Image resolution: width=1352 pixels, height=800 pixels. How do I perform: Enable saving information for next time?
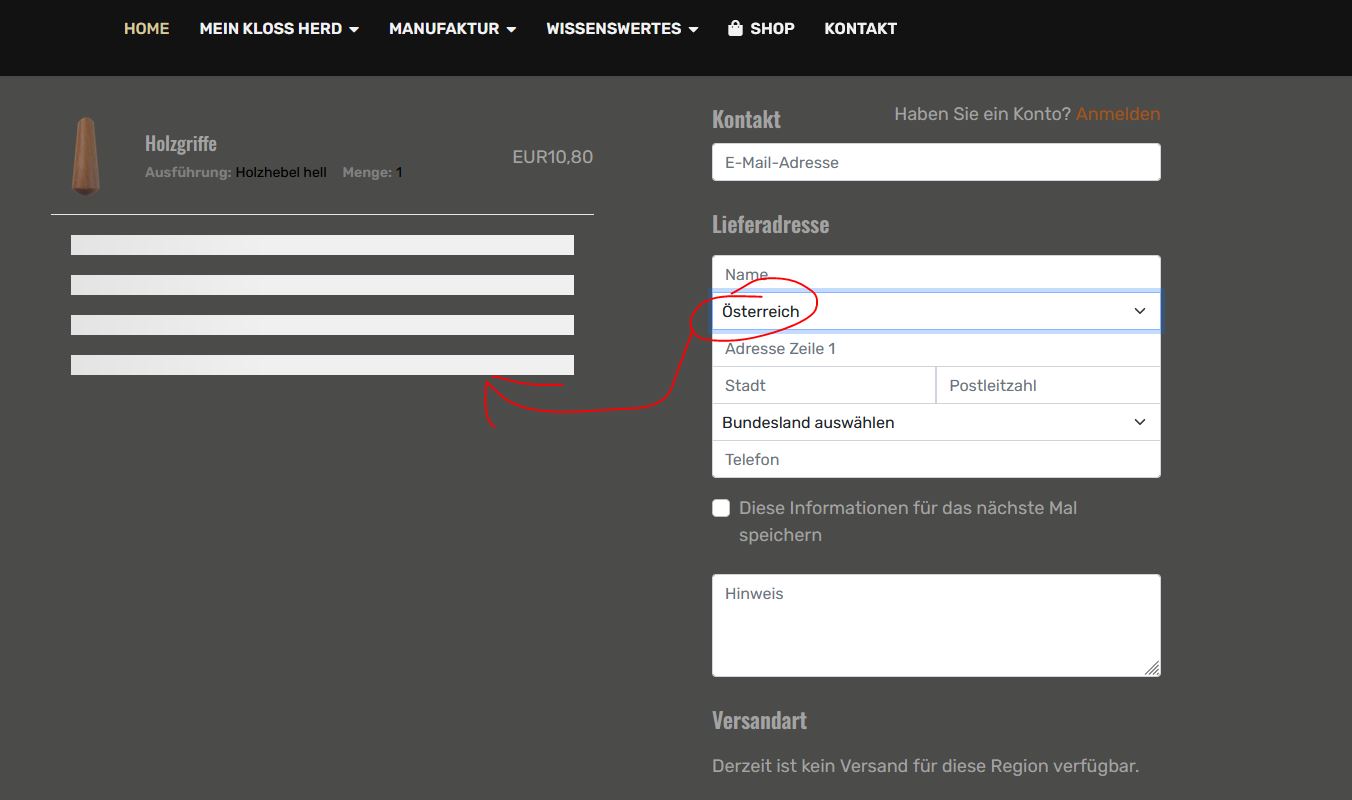(721, 508)
